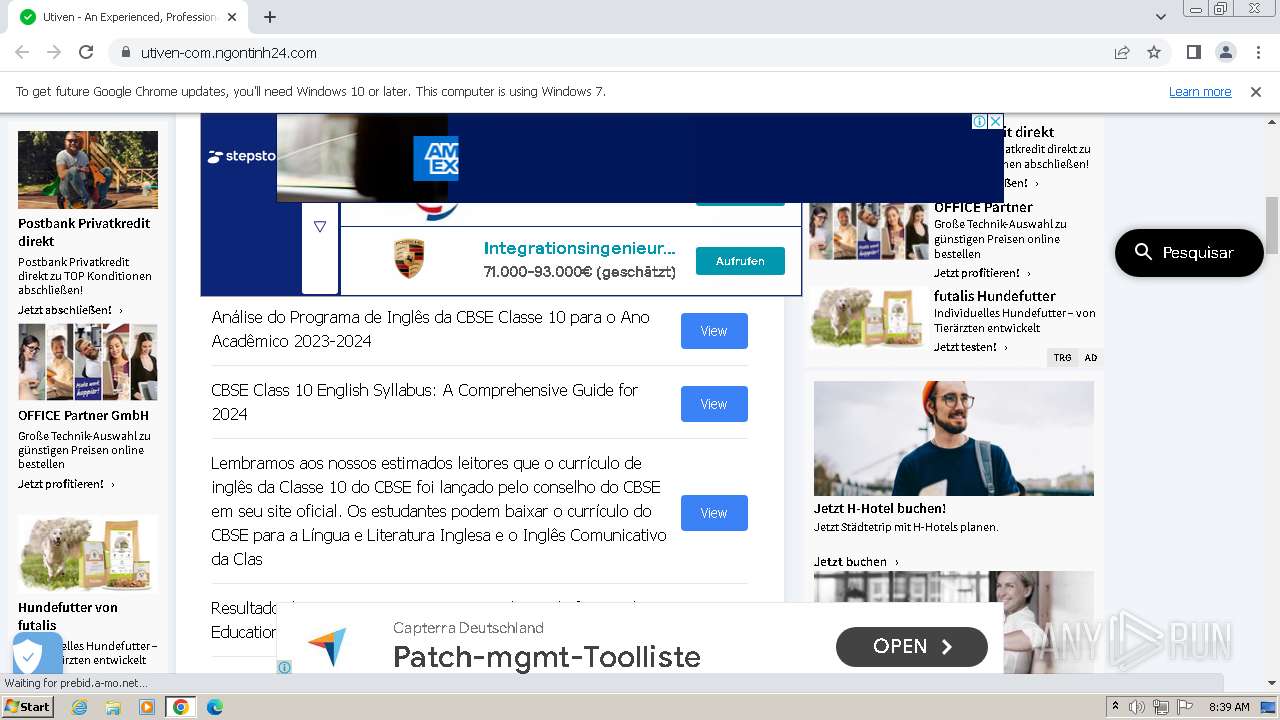Click Jetzt H-Hotel buchen headline
Viewport: 1280px width, 720px height.
[880, 508]
